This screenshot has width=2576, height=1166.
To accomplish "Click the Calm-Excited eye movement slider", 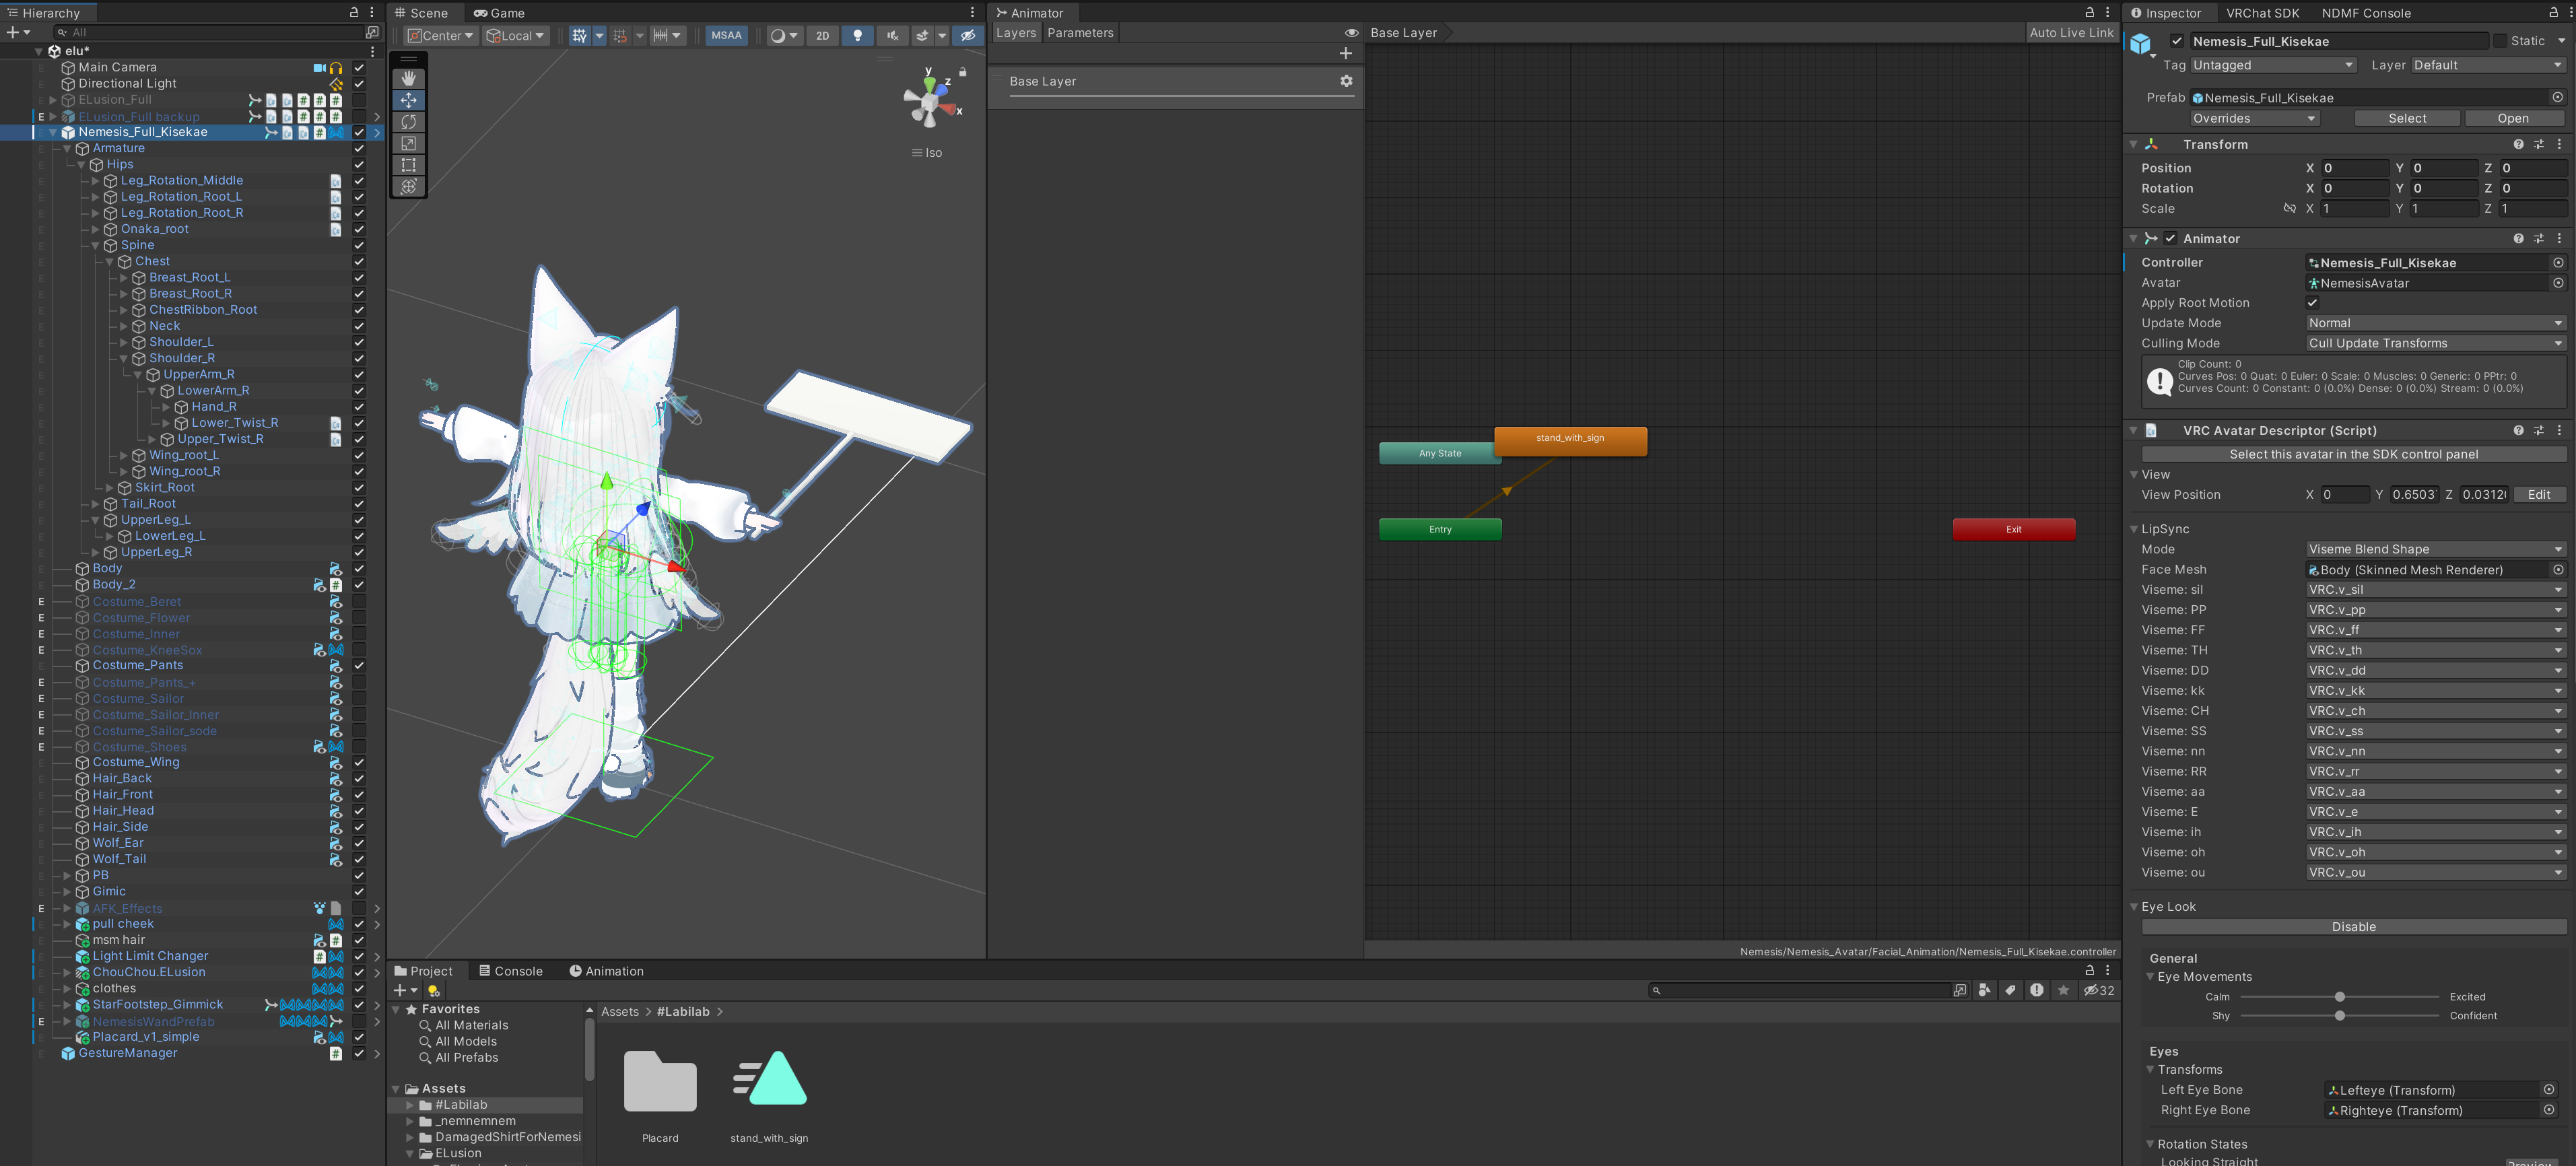I will click(x=2339, y=997).
